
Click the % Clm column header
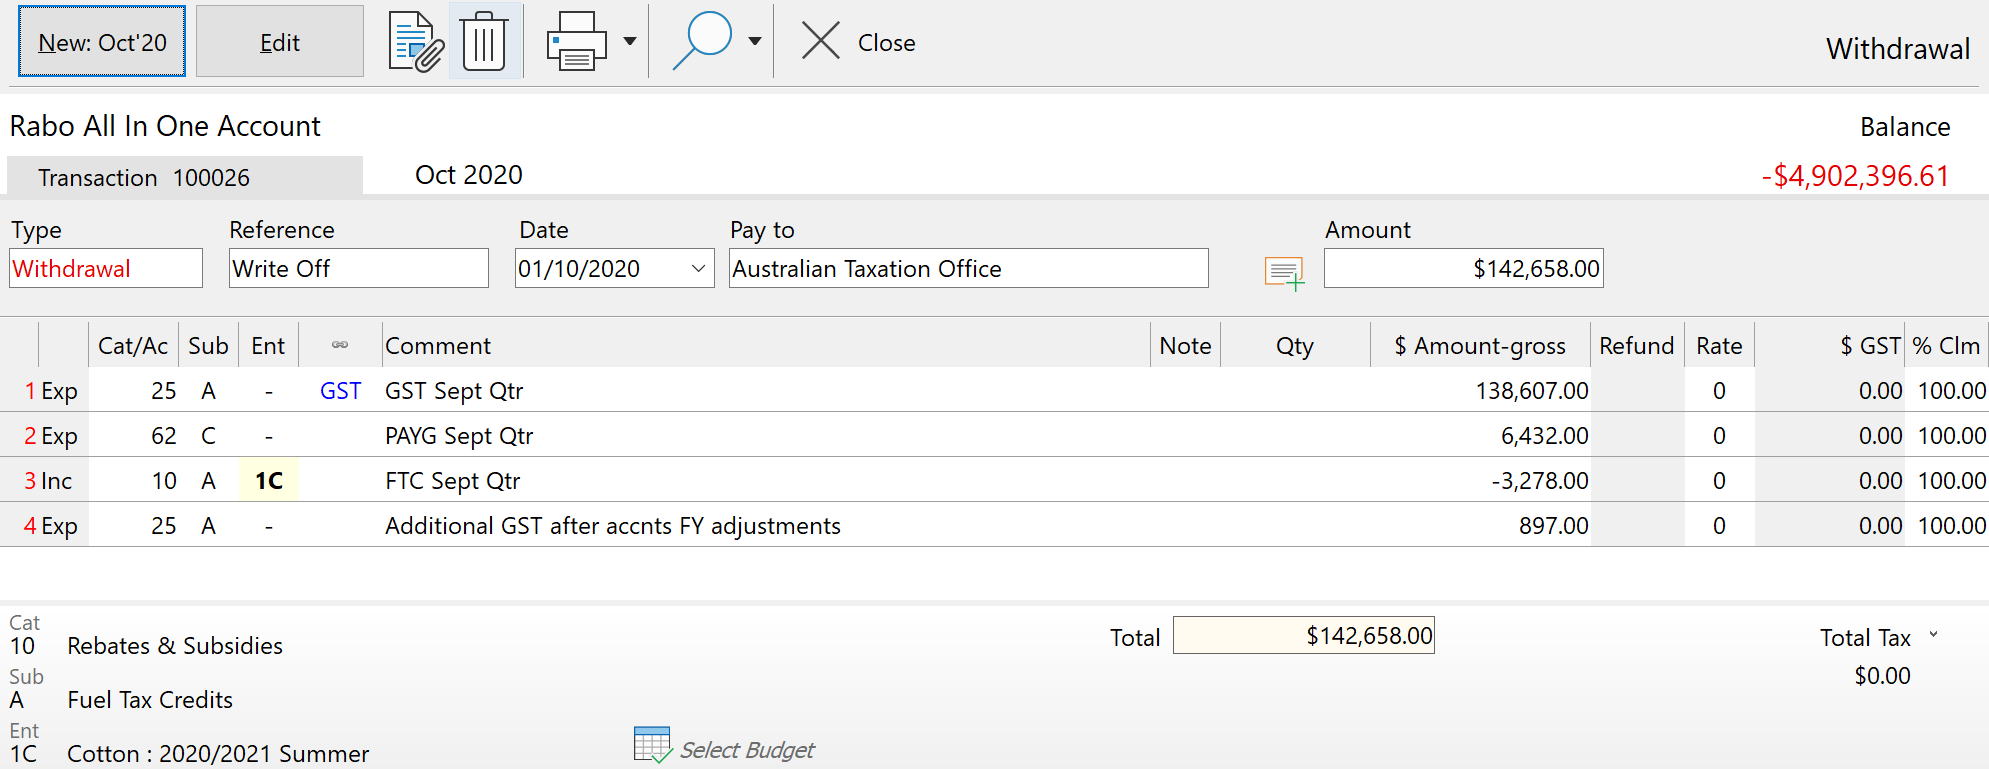click(x=1946, y=346)
